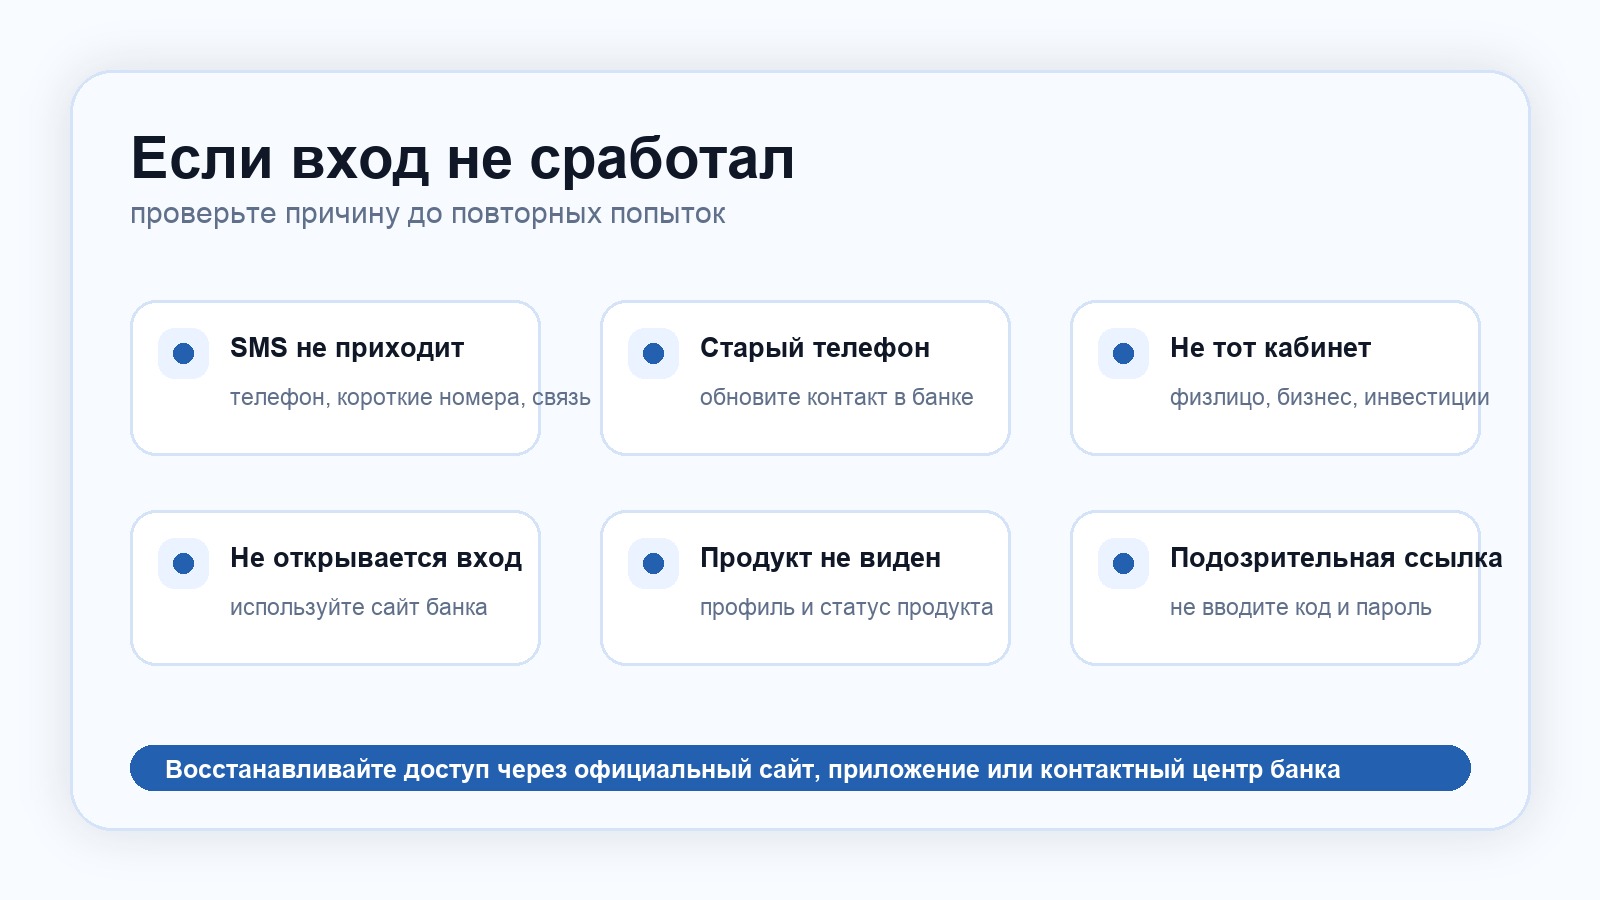Select the Продукт не виден heading

tap(820, 558)
